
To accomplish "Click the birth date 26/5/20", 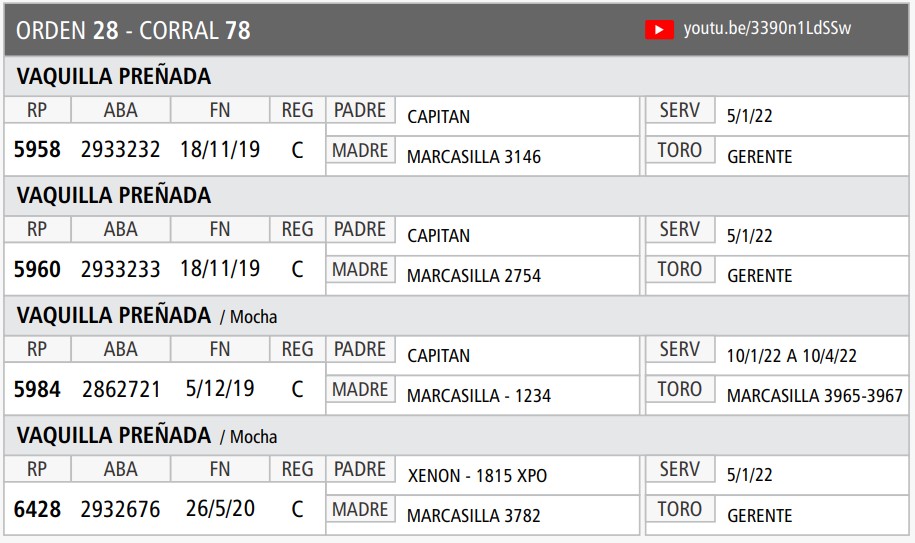I will 220,509.
